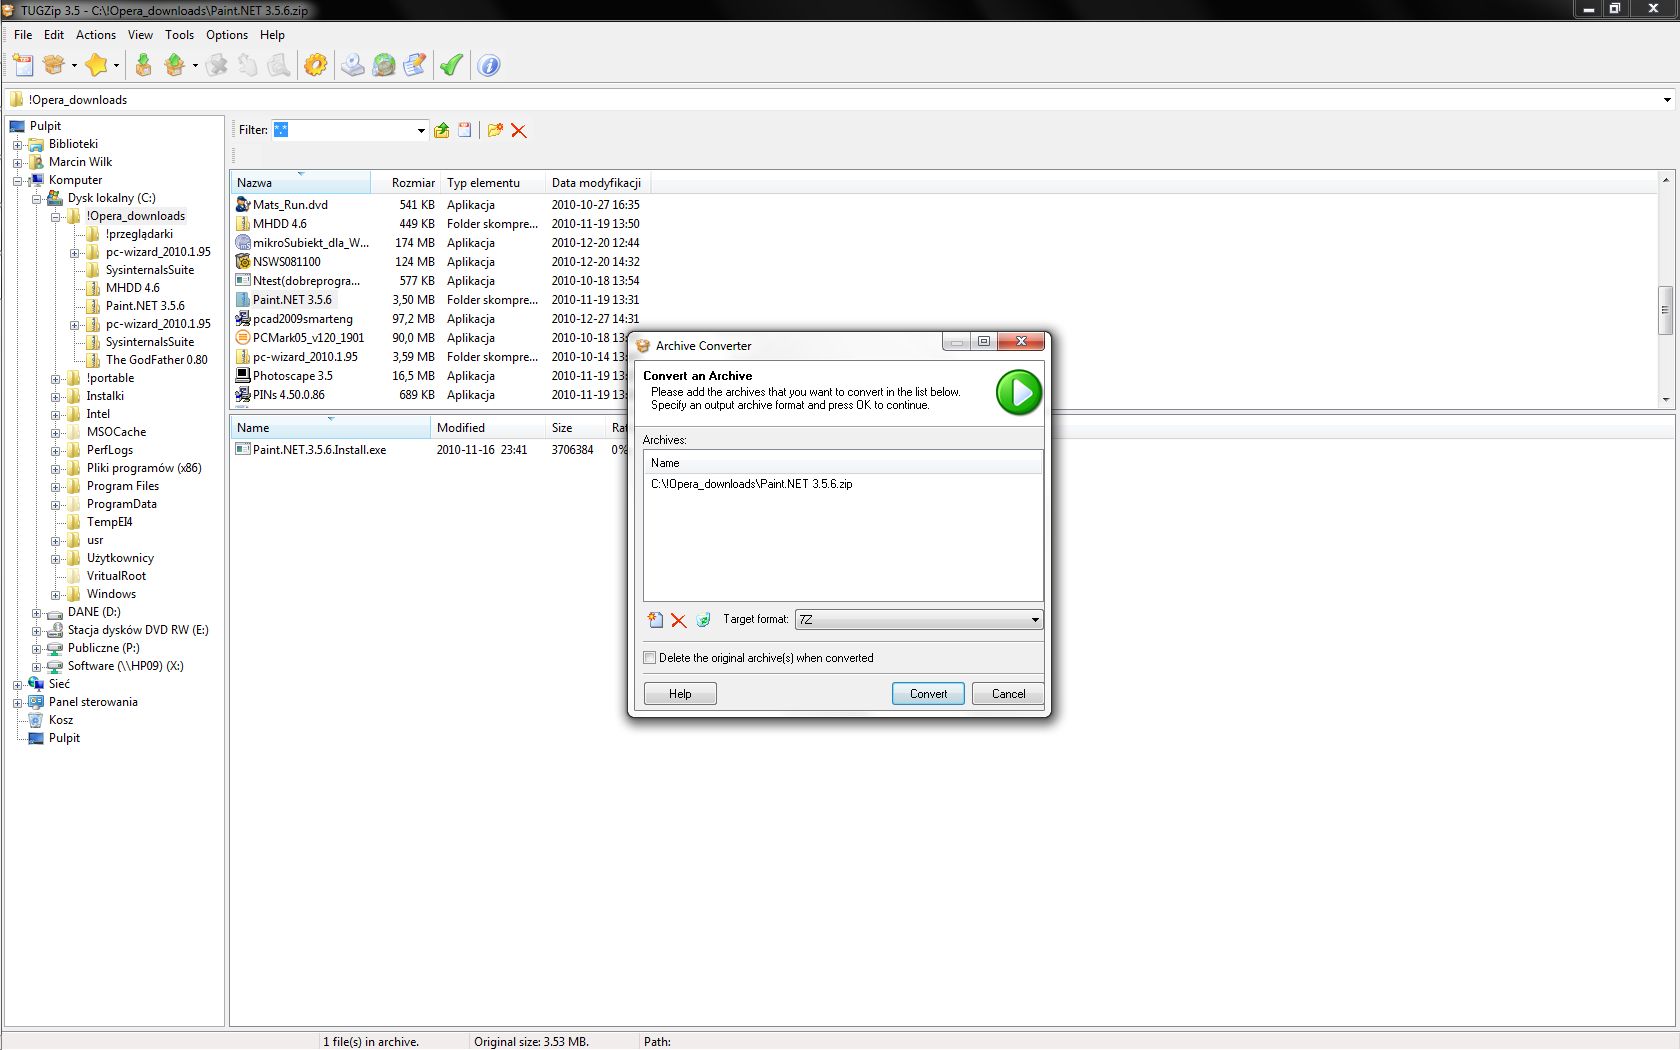
Task: Select the Kosz recycle bin tree item
Action: point(61,720)
